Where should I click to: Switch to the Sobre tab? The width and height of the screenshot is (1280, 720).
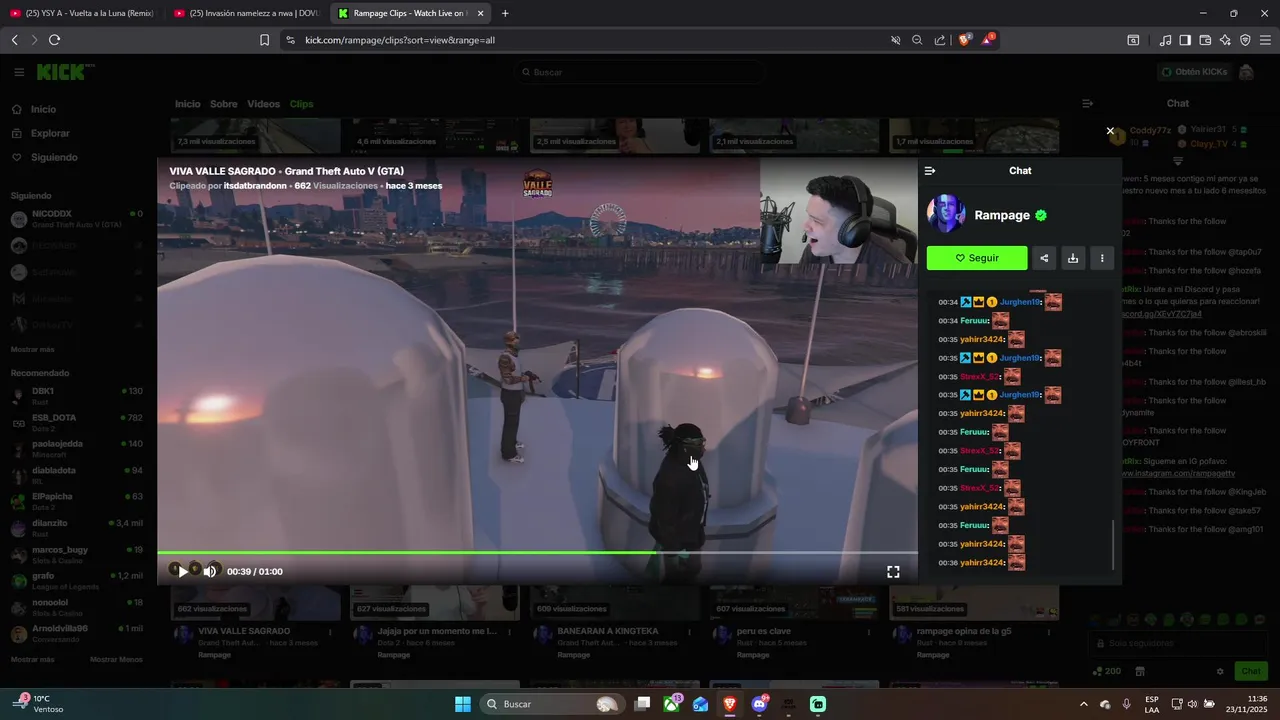click(224, 104)
